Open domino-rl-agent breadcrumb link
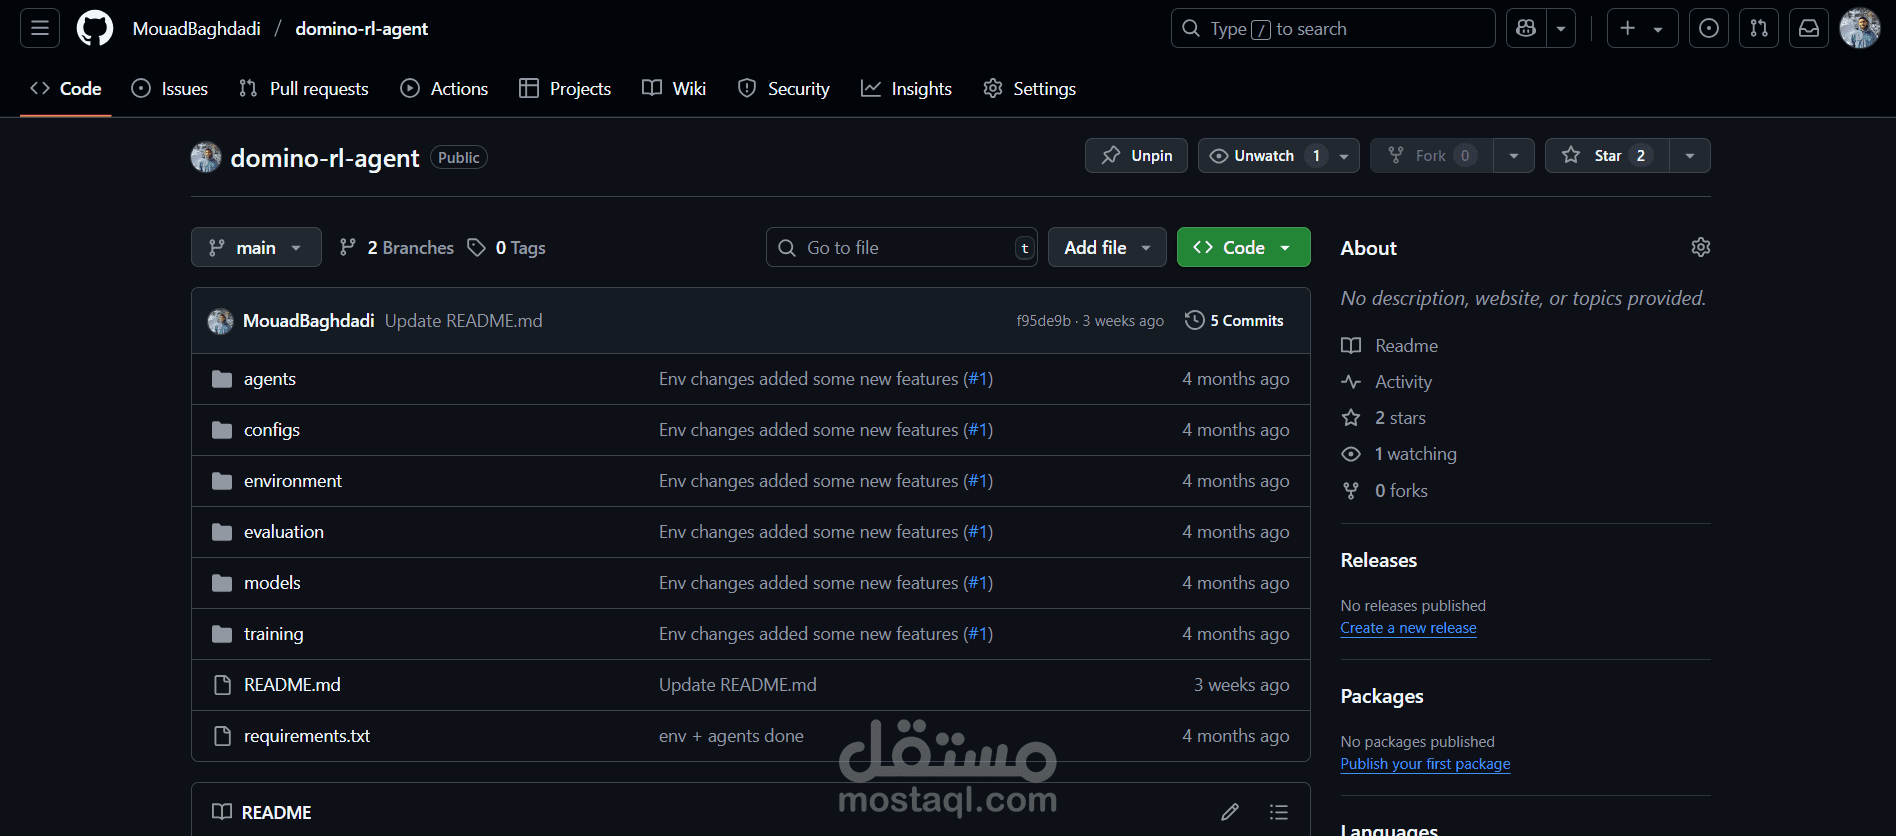Image resolution: width=1896 pixels, height=836 pixels. [362, 29]
